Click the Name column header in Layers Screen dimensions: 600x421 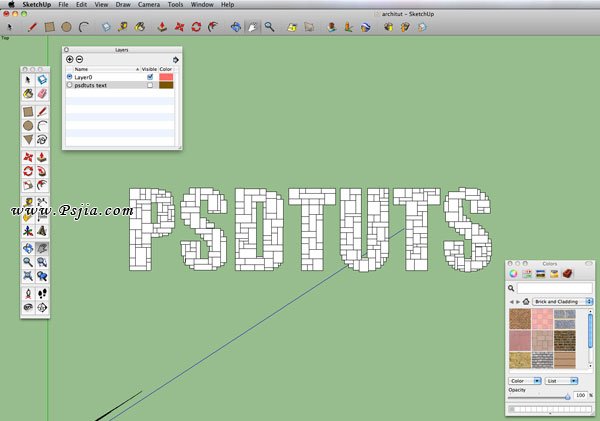[x=82, y=69]
